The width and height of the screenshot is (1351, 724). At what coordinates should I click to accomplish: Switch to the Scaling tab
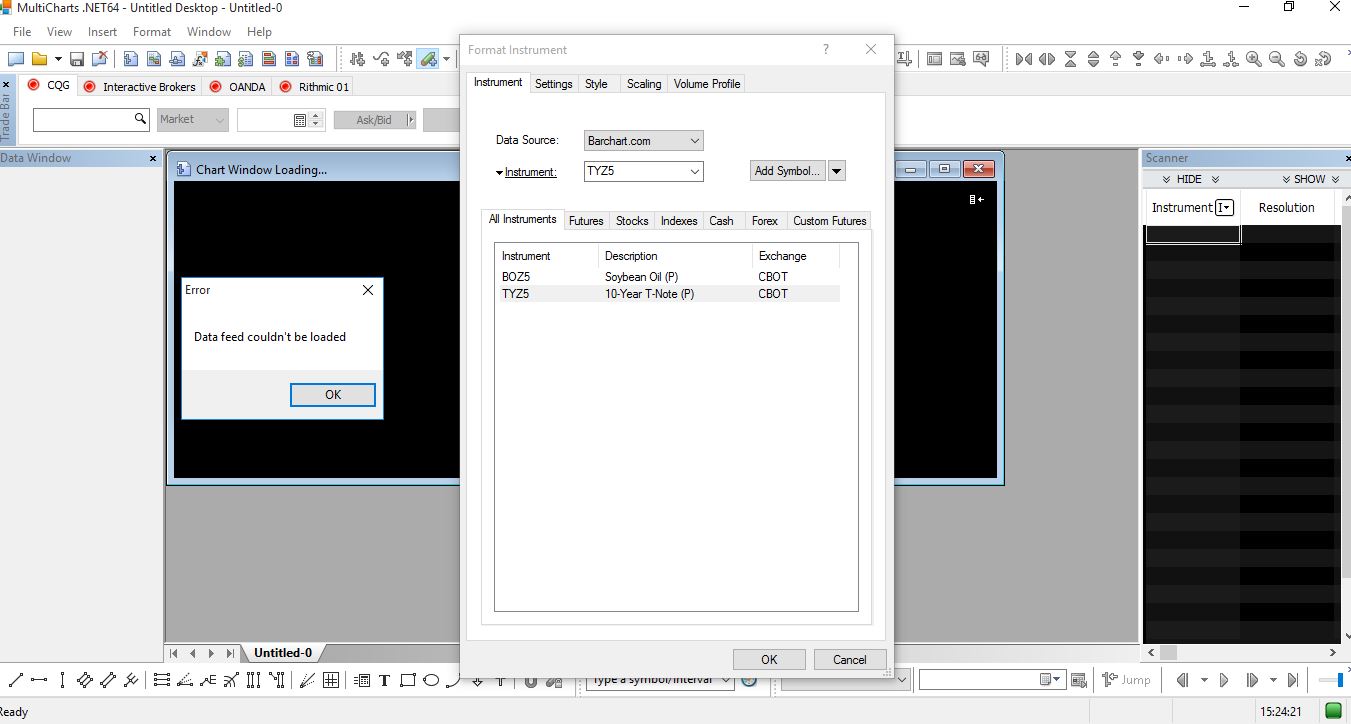click(644, 84)
